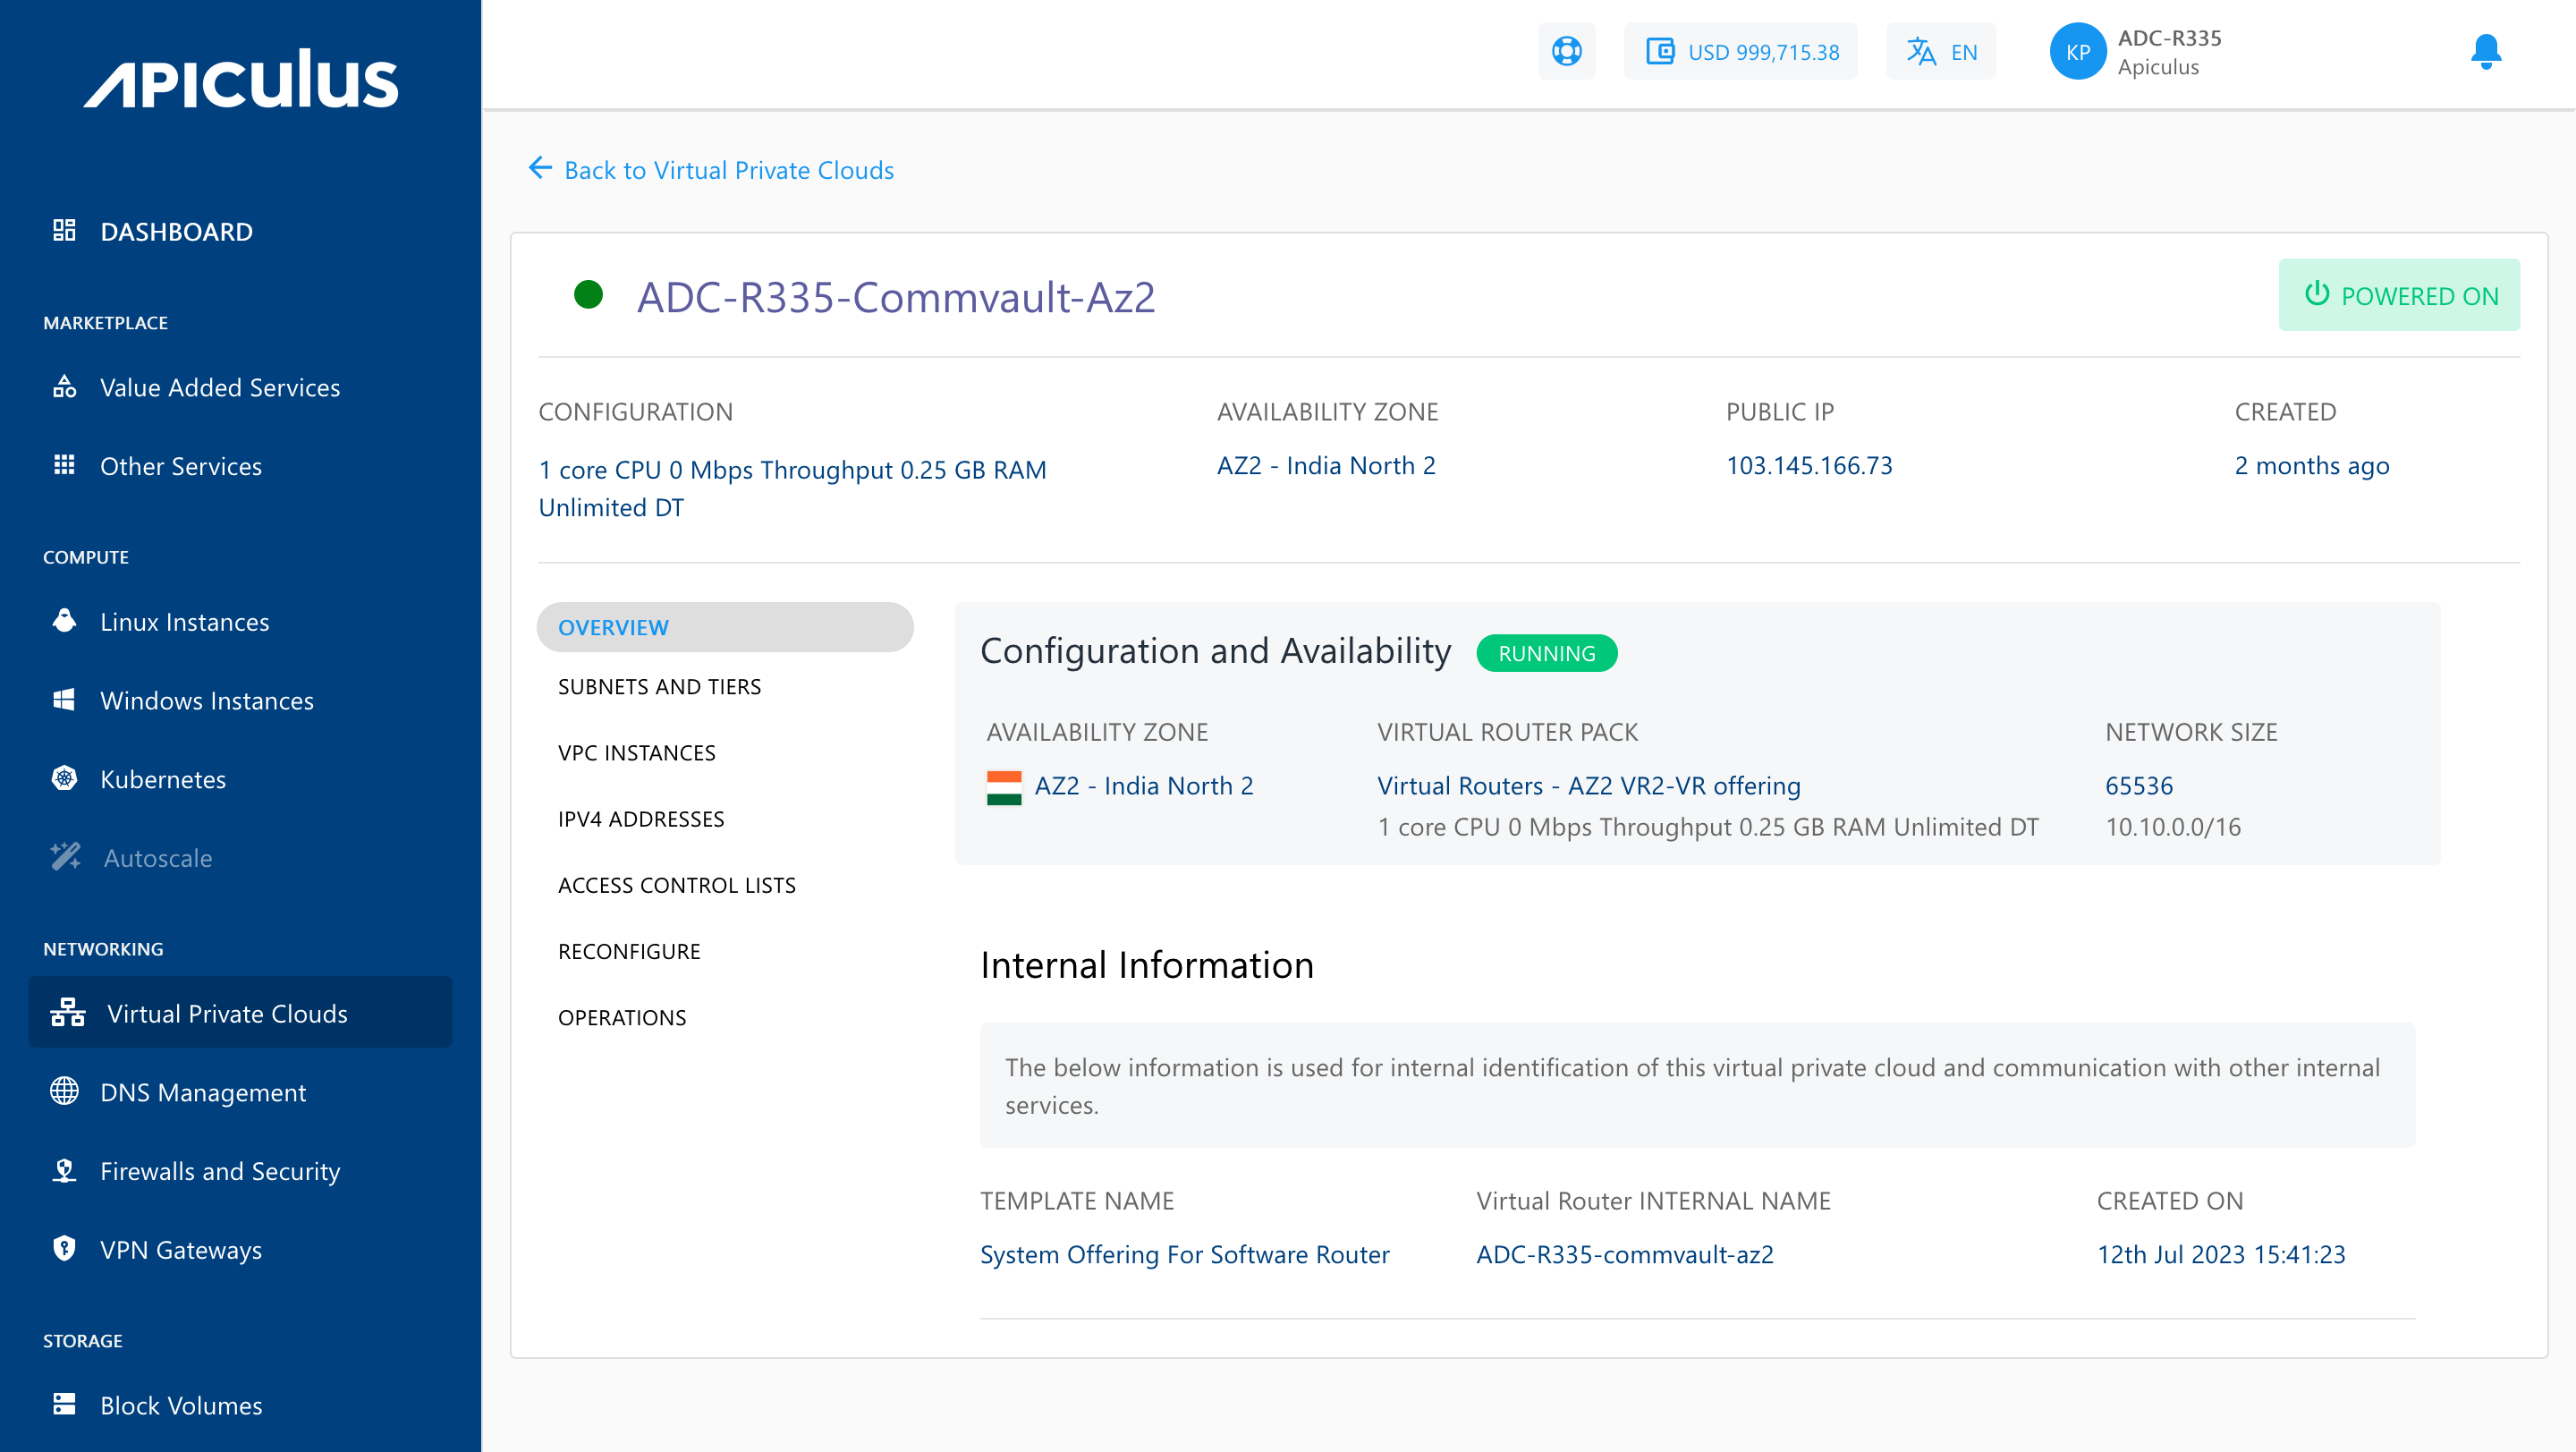2576x1452 pixels.
Task: Click the VPN Gateways icon
Action: [x=64, y=1249]
